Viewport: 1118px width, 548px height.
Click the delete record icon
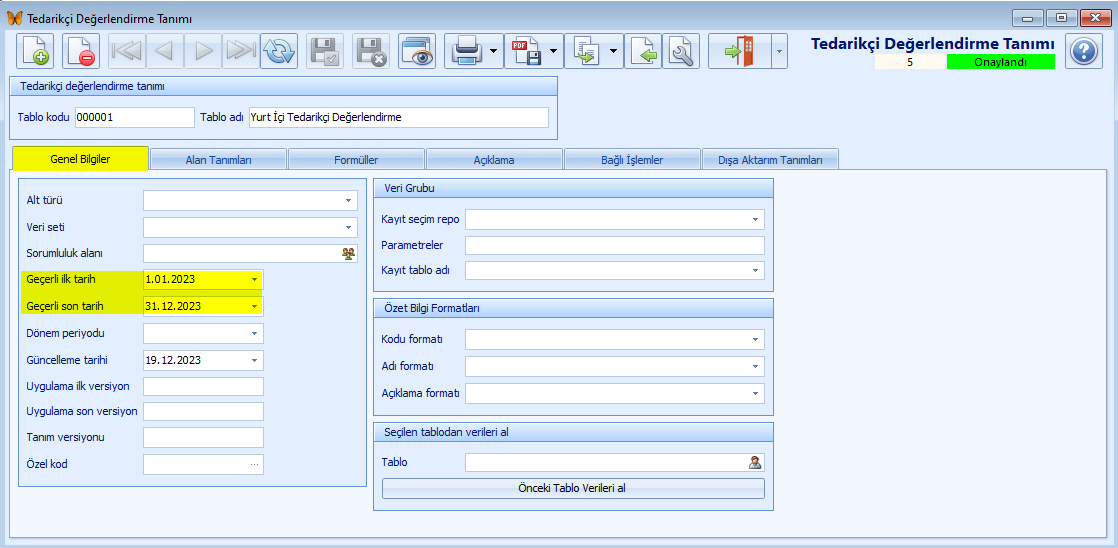[x=81, y=51]
